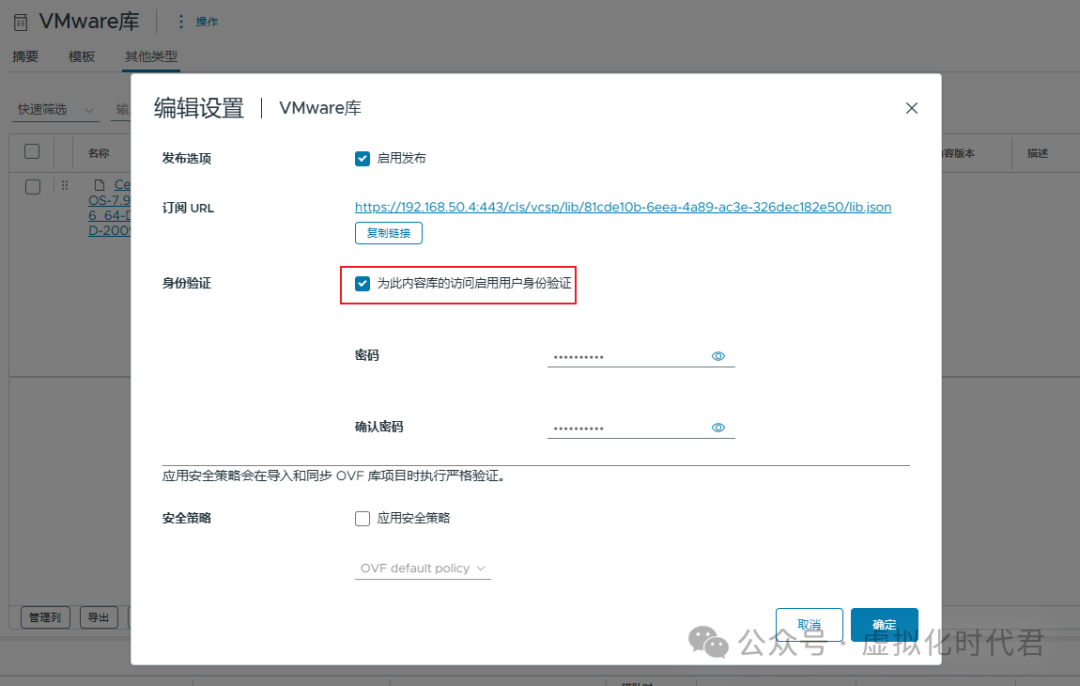Click the 复制链接 button

(x=388, y=233)
